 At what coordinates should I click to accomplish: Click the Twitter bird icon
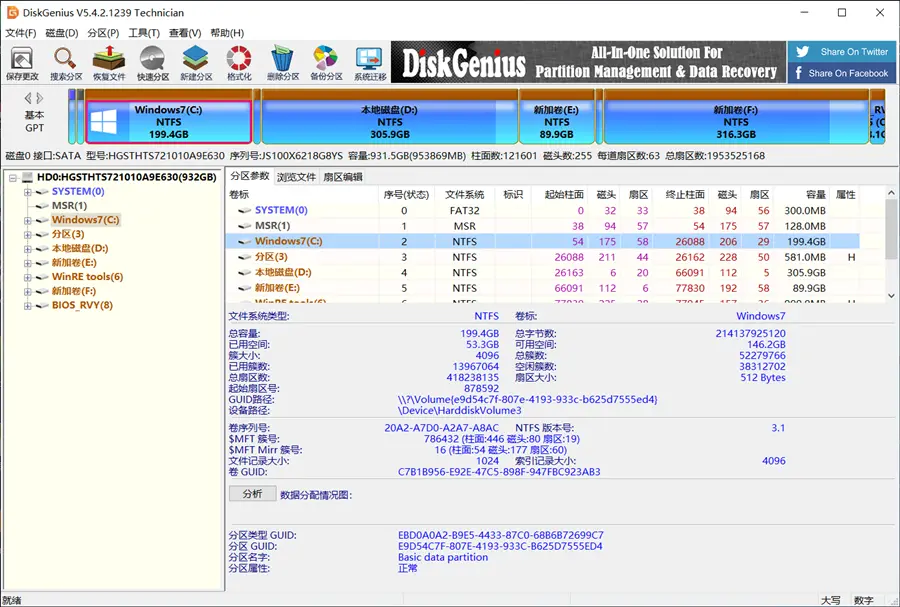tap(802, 52)
